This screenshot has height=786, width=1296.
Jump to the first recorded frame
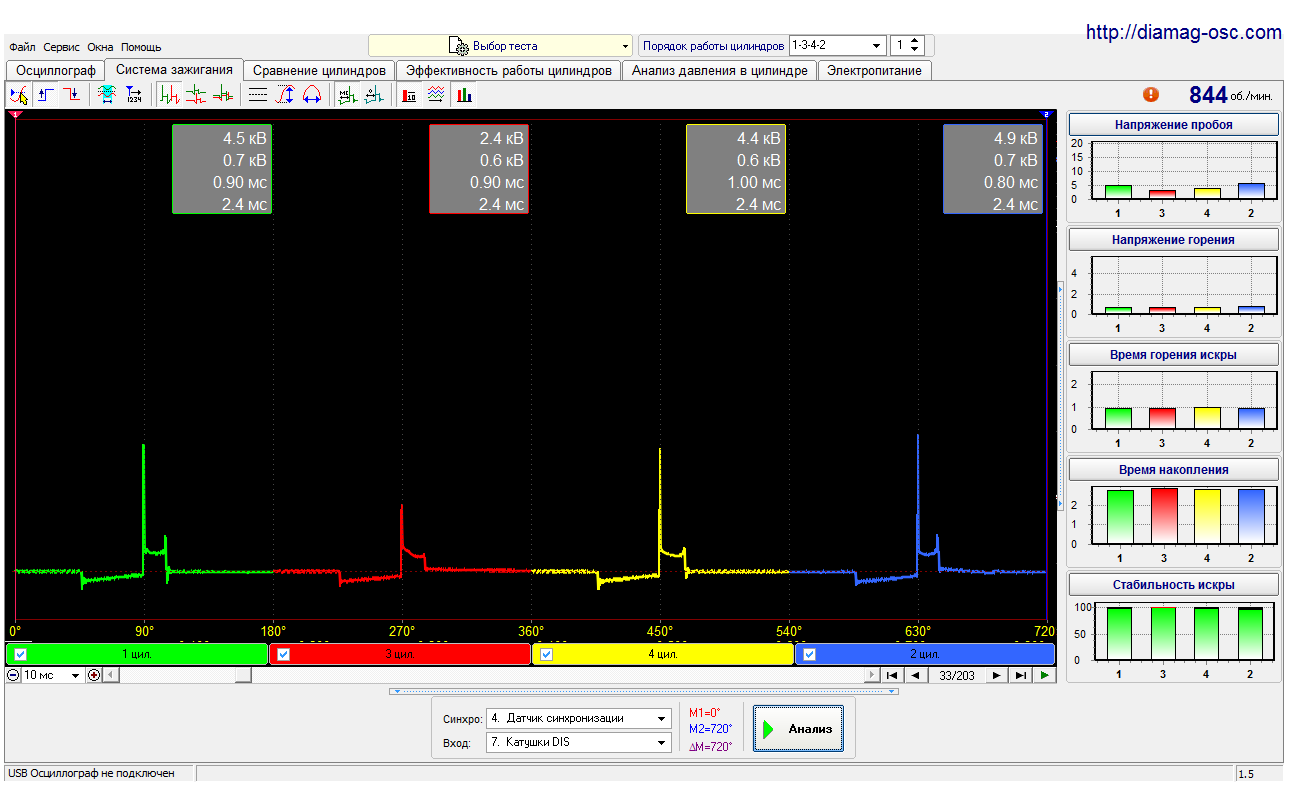(x=891, y=675)
